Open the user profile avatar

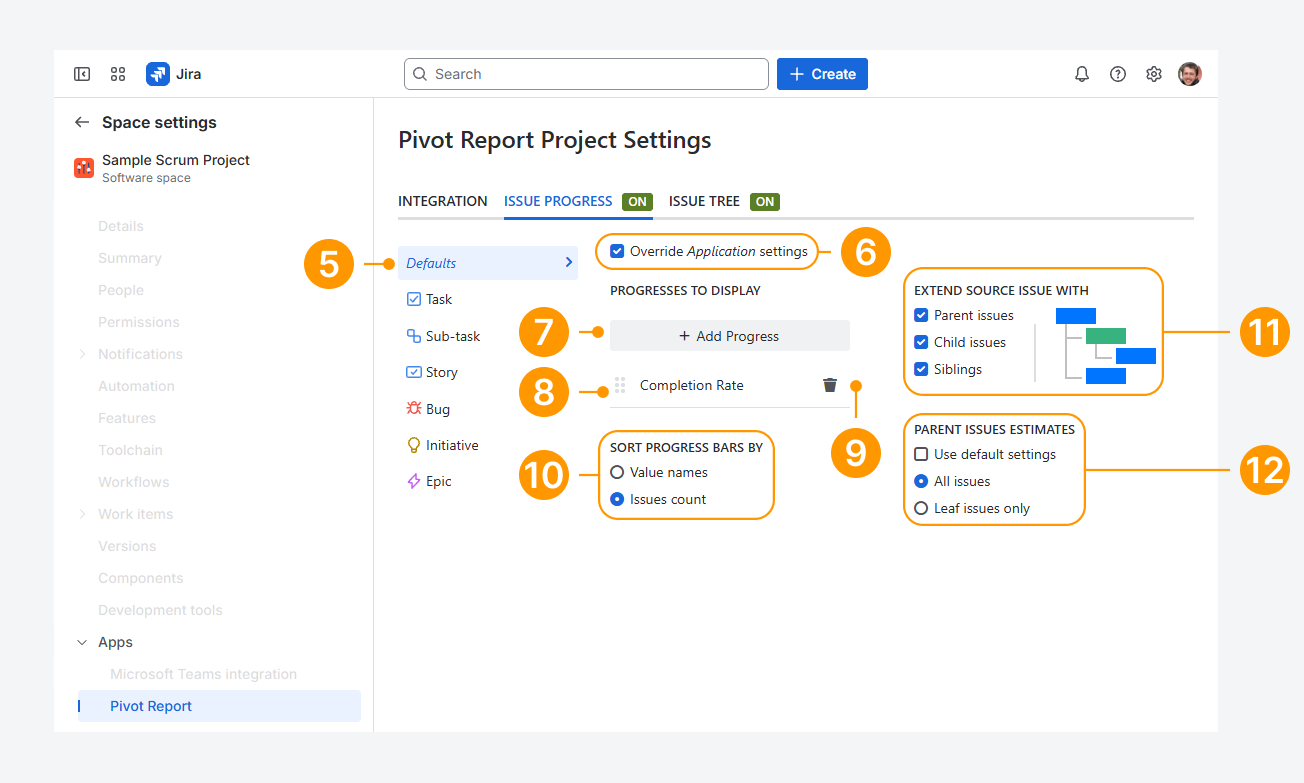coord(1190,74)
